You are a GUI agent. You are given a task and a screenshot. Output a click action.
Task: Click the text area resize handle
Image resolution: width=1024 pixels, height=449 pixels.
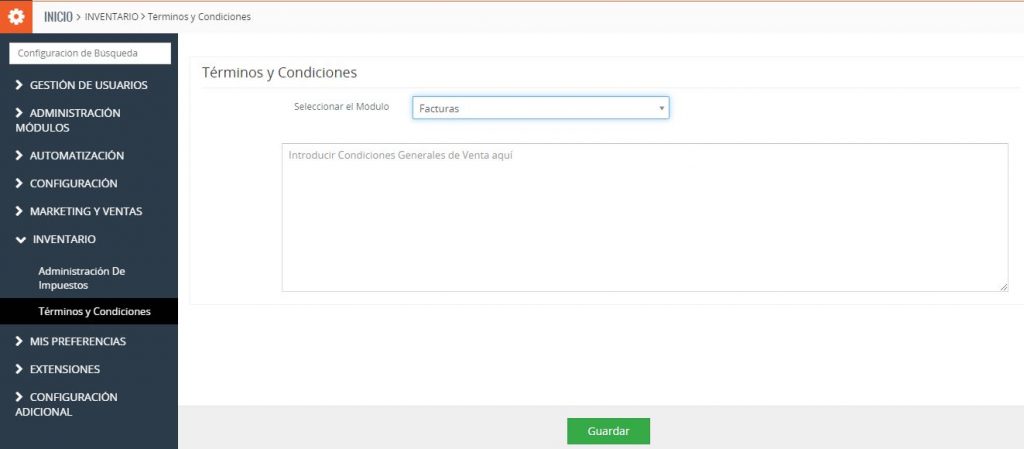1003,287
